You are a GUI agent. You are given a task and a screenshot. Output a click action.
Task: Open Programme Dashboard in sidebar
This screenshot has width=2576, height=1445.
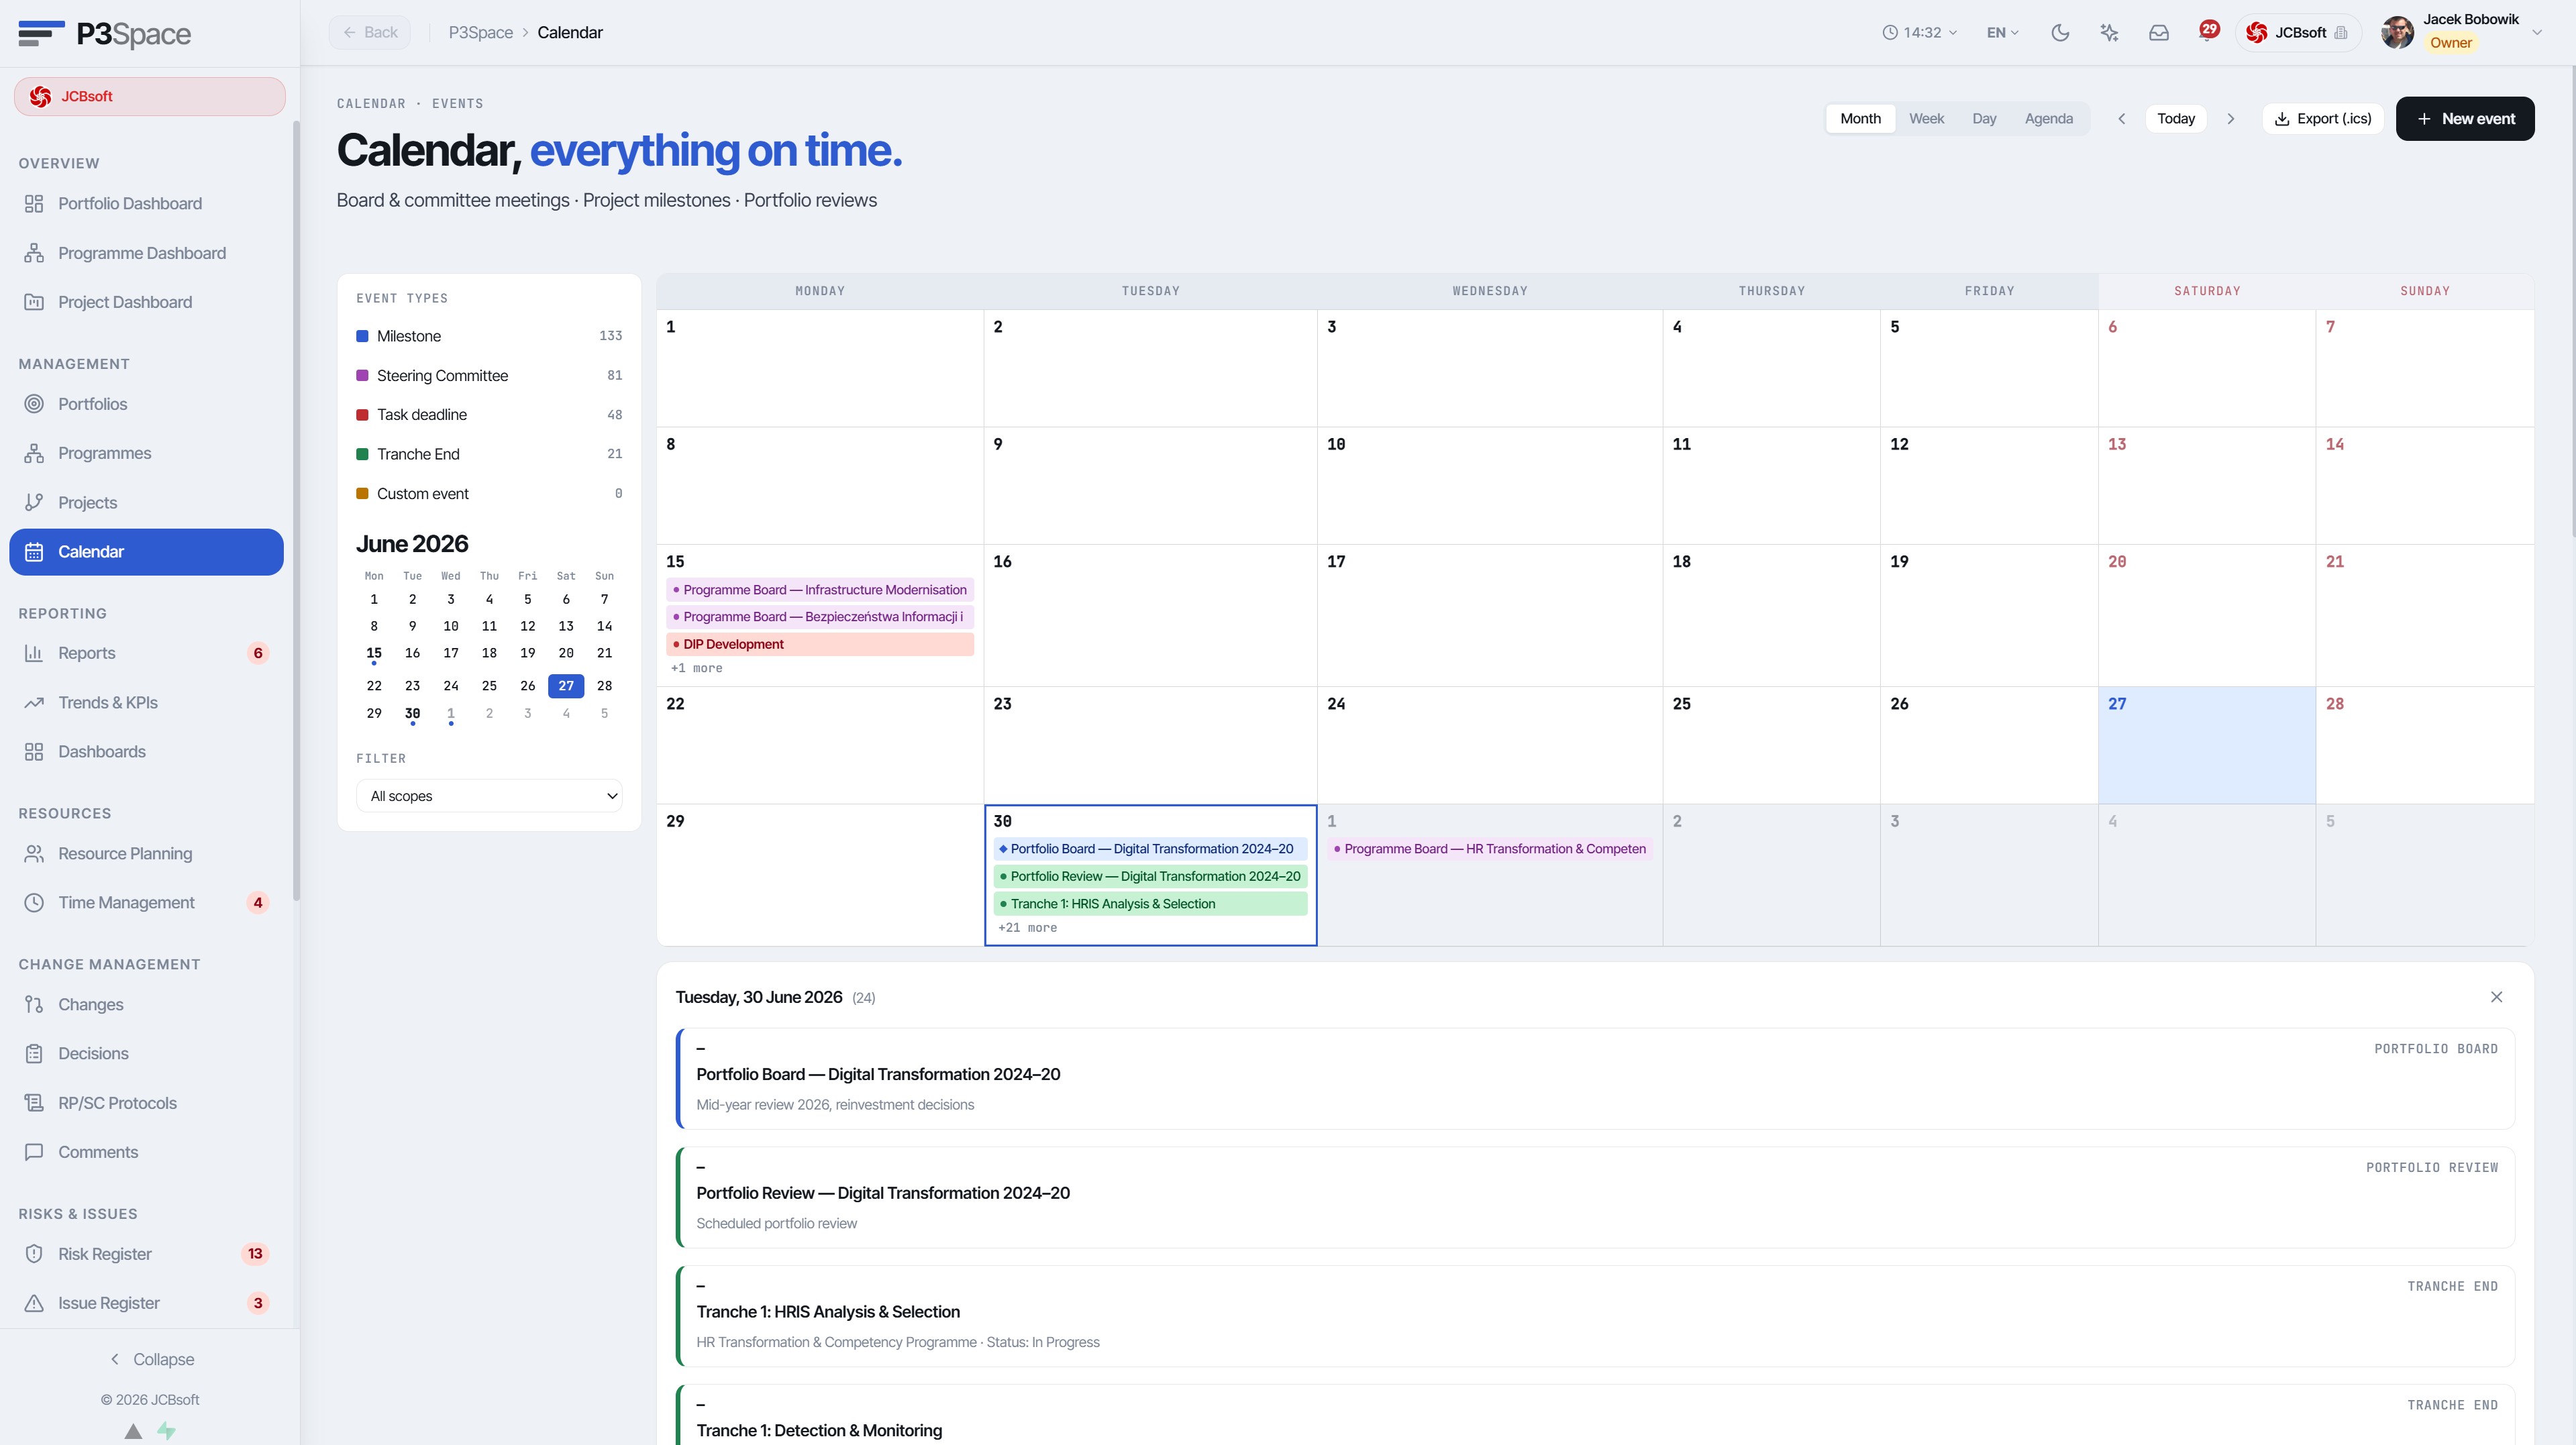[x=146, y=253]
